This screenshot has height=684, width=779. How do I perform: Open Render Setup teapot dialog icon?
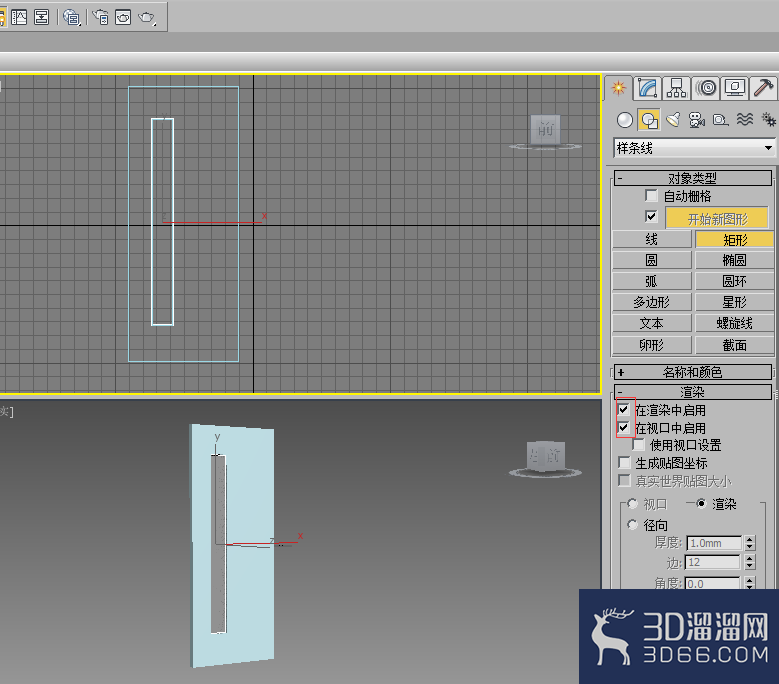pyautogui.click(x=101, y=18)
